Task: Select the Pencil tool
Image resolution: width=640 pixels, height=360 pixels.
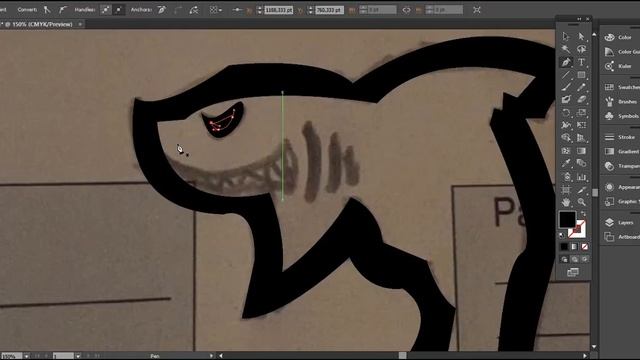Action: [x=581, y=87]
